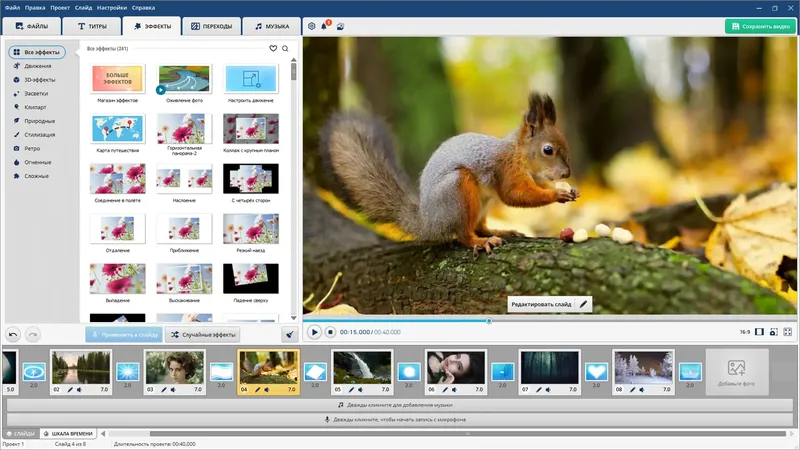Expand the 16:9 aspect ratio selector
The image size is (800, 450).
[745, 331]
